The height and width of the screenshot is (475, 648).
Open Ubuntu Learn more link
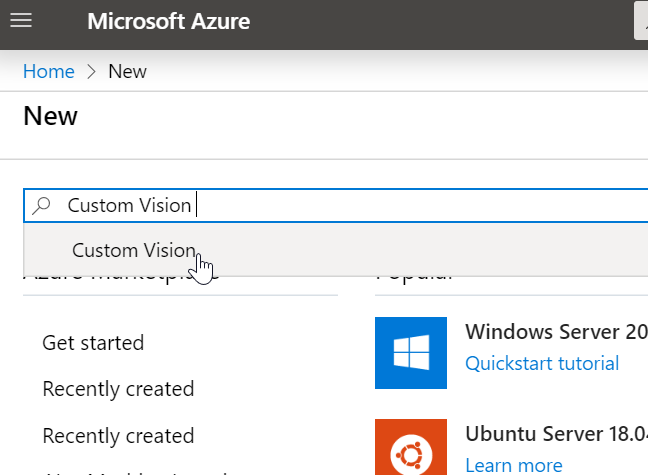click(514, 465)
